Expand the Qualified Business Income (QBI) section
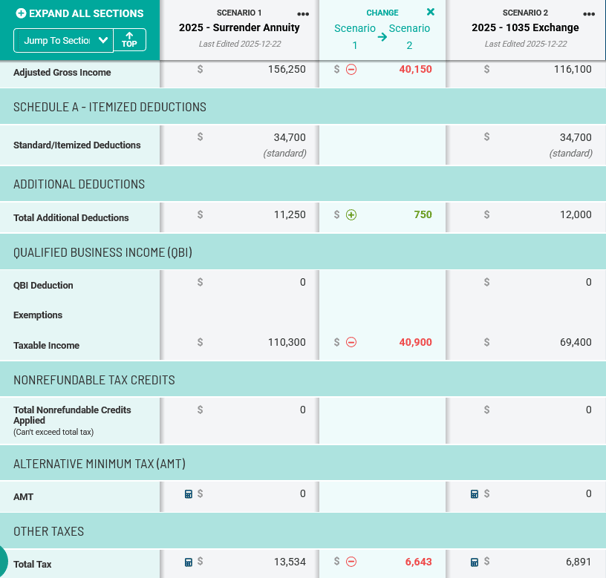The image size is (606, 578). [102, 252]
